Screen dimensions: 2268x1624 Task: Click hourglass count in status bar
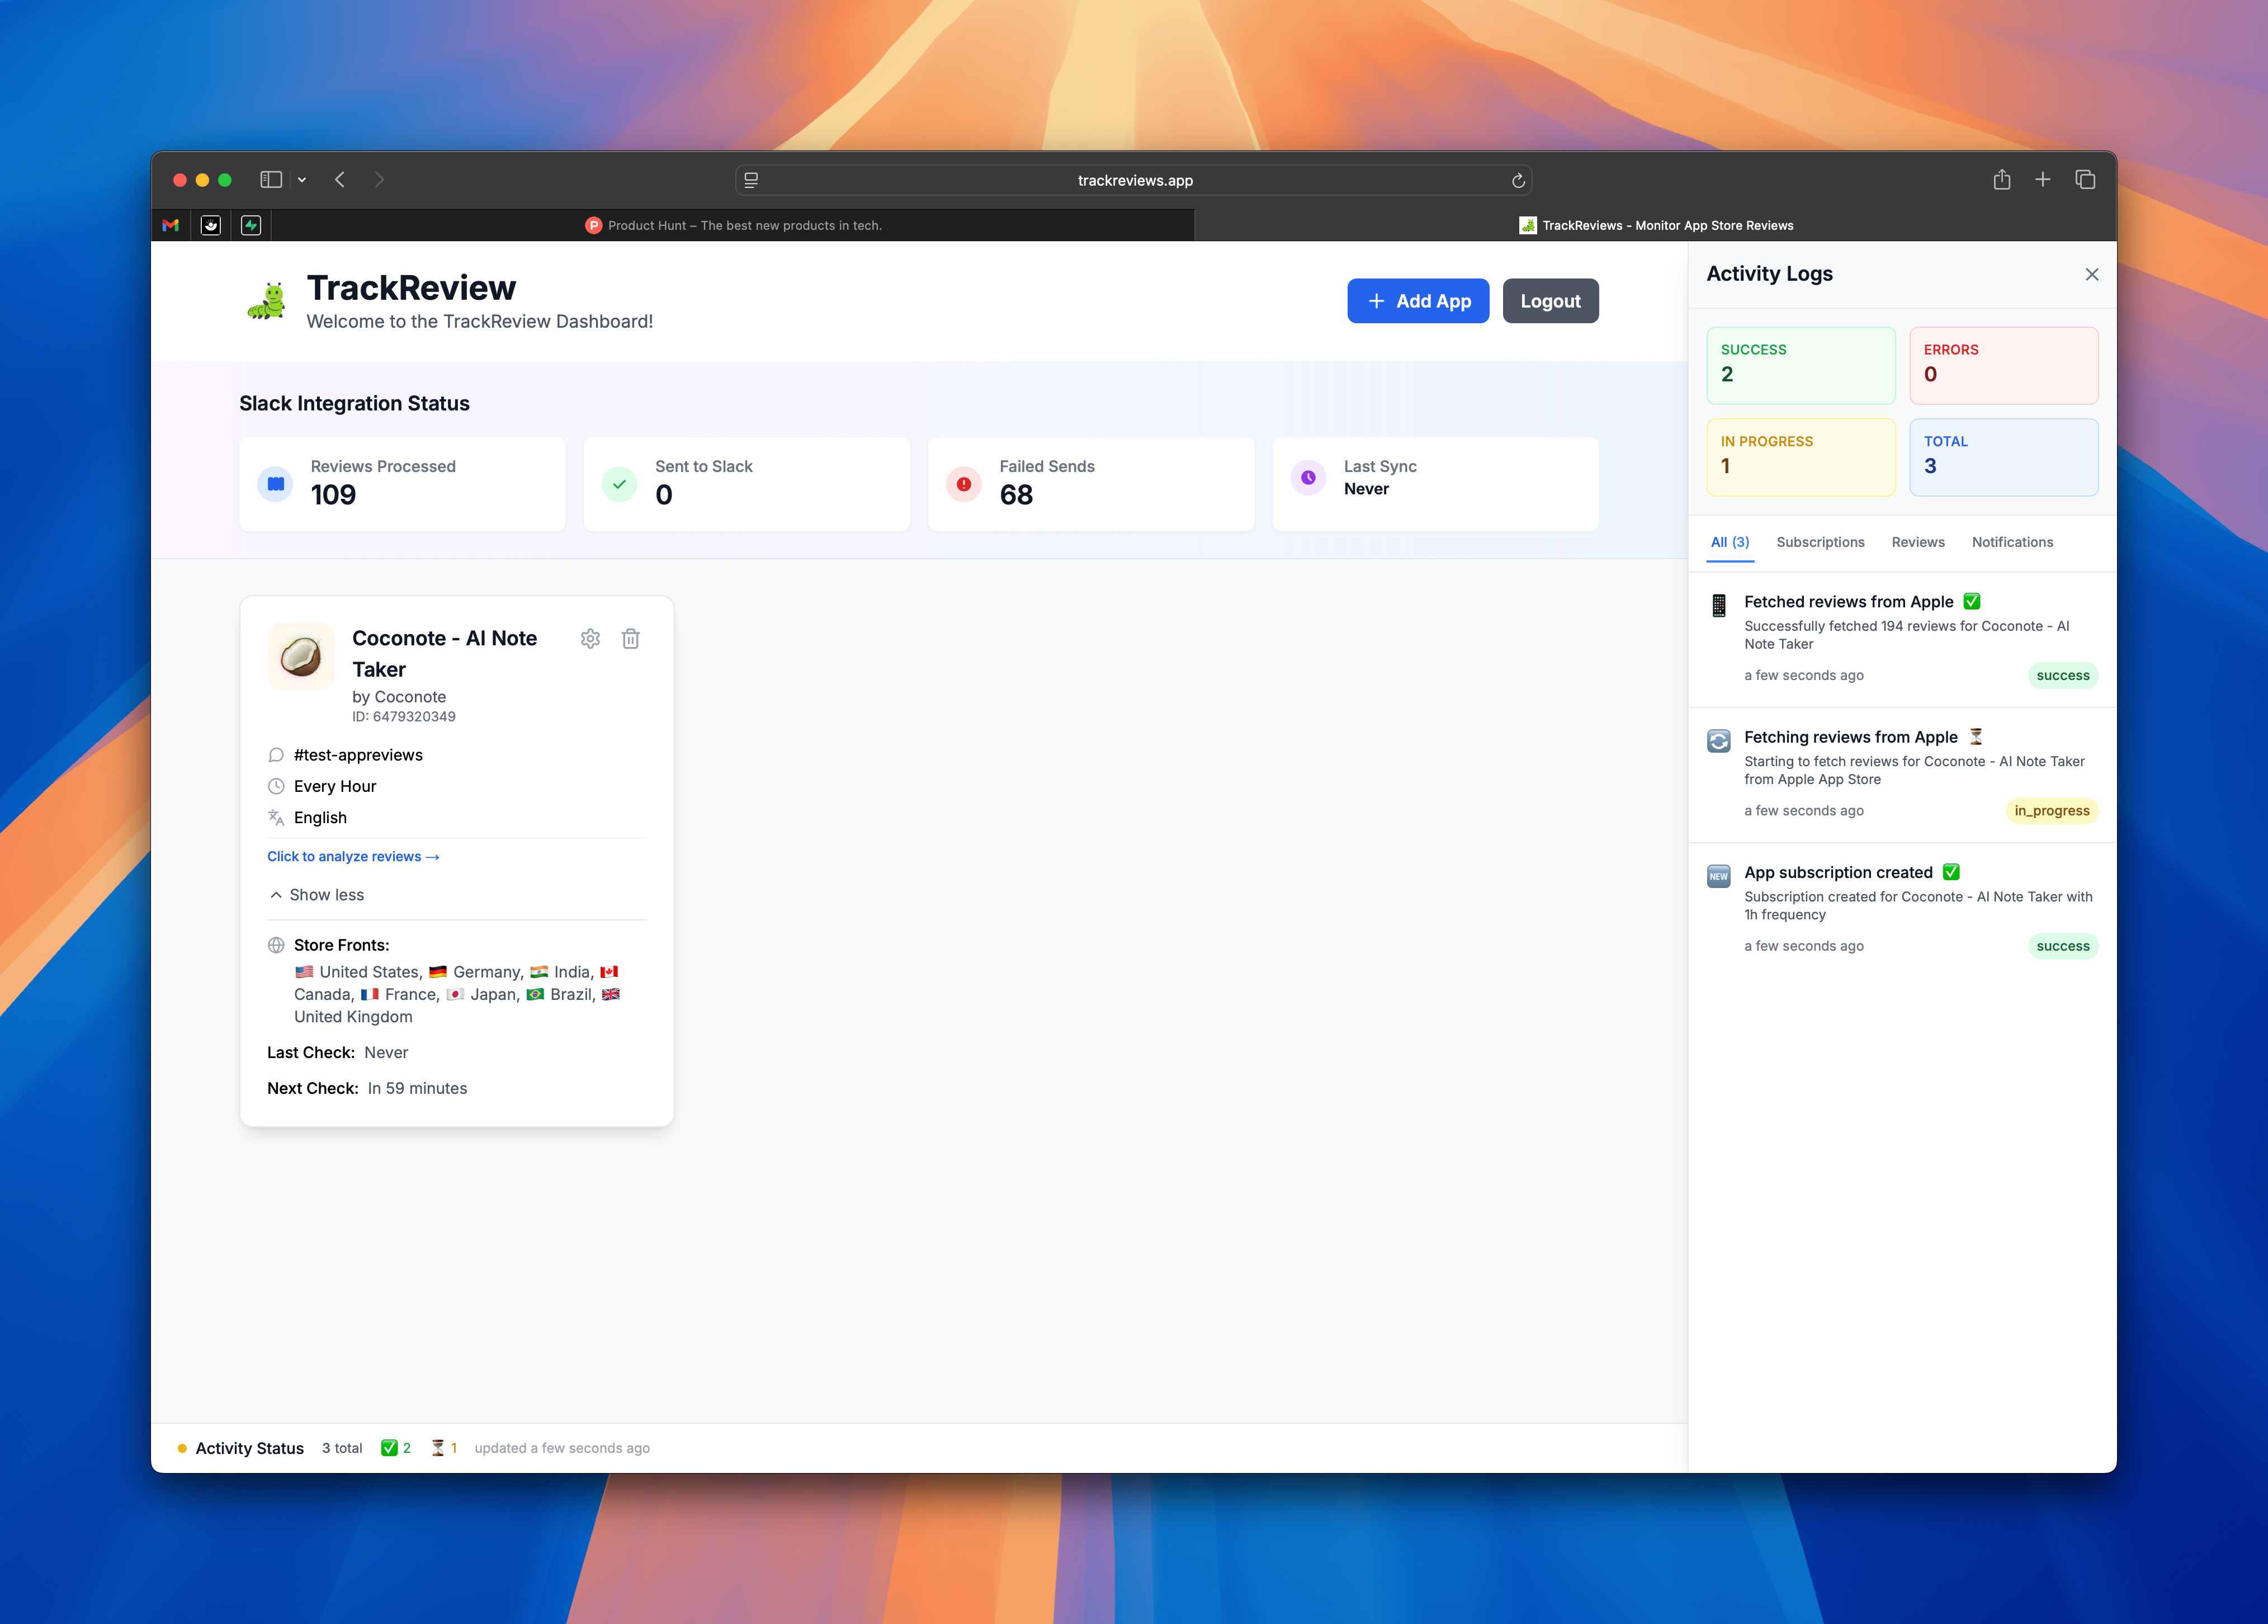click(444, 1448)
